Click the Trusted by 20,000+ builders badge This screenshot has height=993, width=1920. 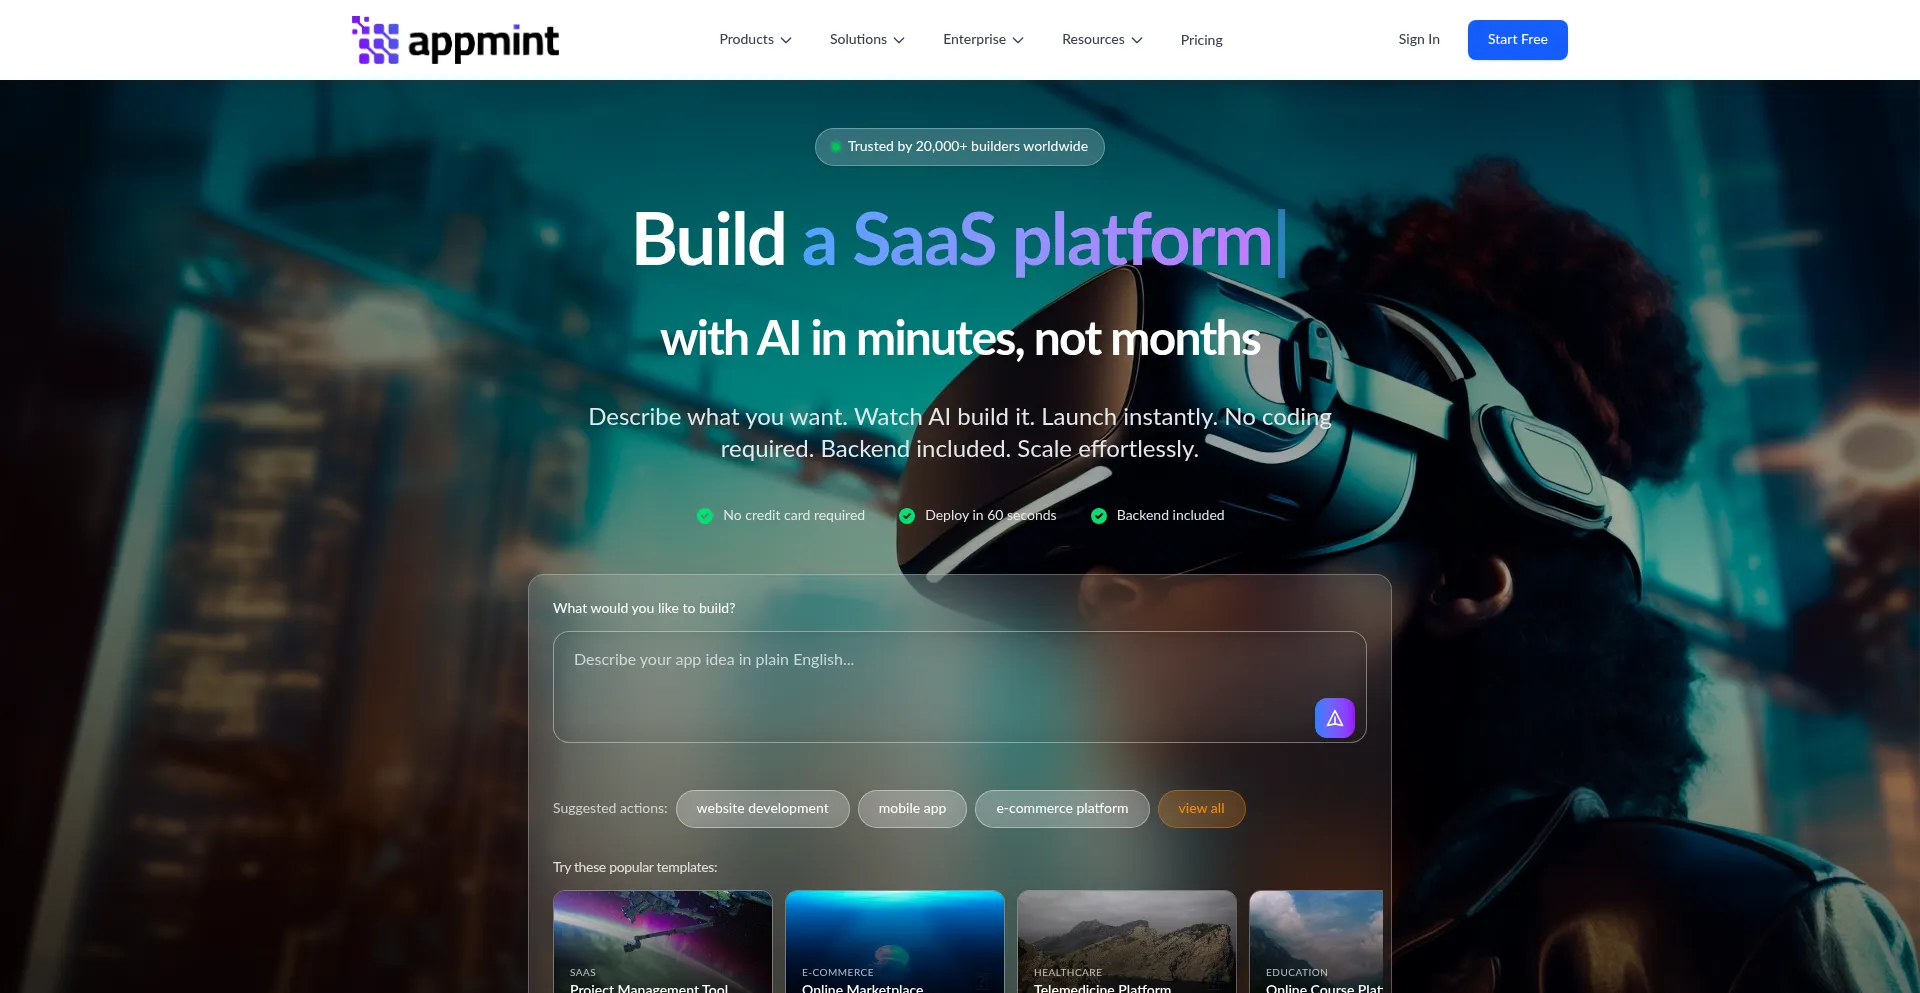[x=960, y=147]
